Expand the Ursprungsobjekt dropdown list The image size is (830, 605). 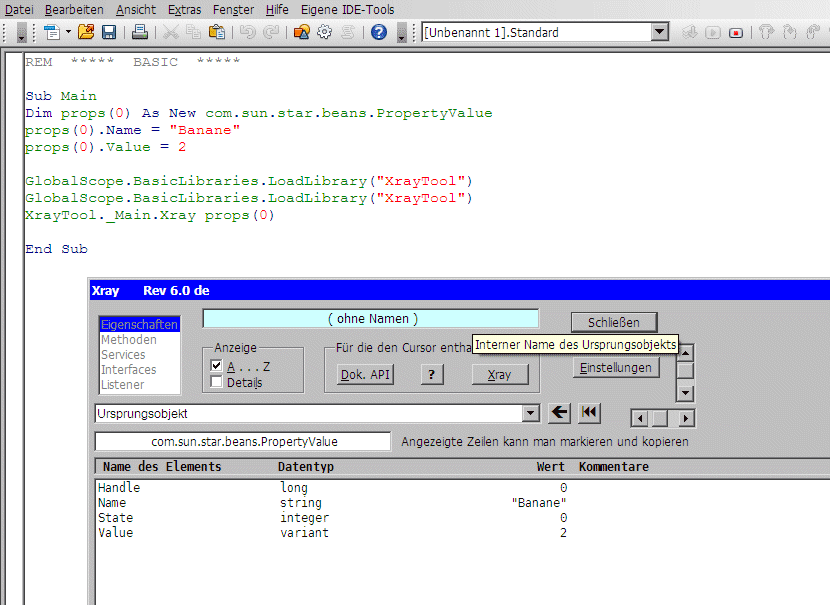click(x=531, y=413)
